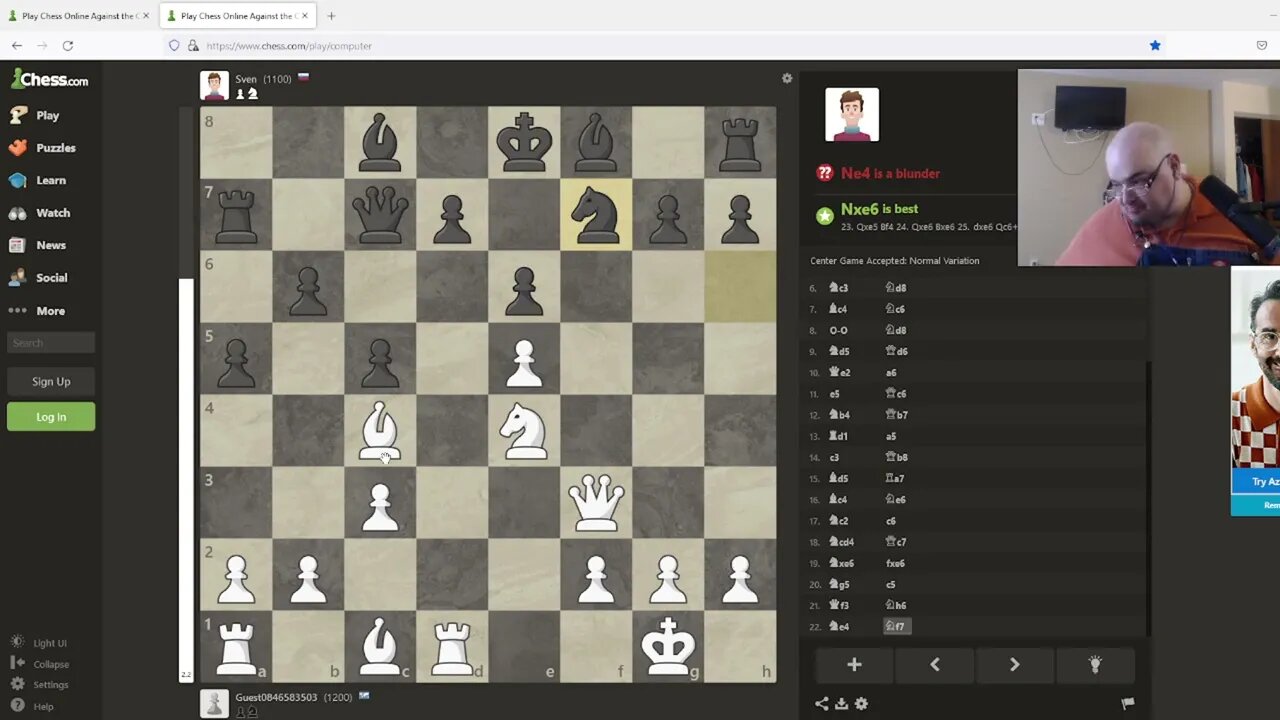Click the plus new game button
This screenshot has height=720, width=1280.
click(854, 665)
